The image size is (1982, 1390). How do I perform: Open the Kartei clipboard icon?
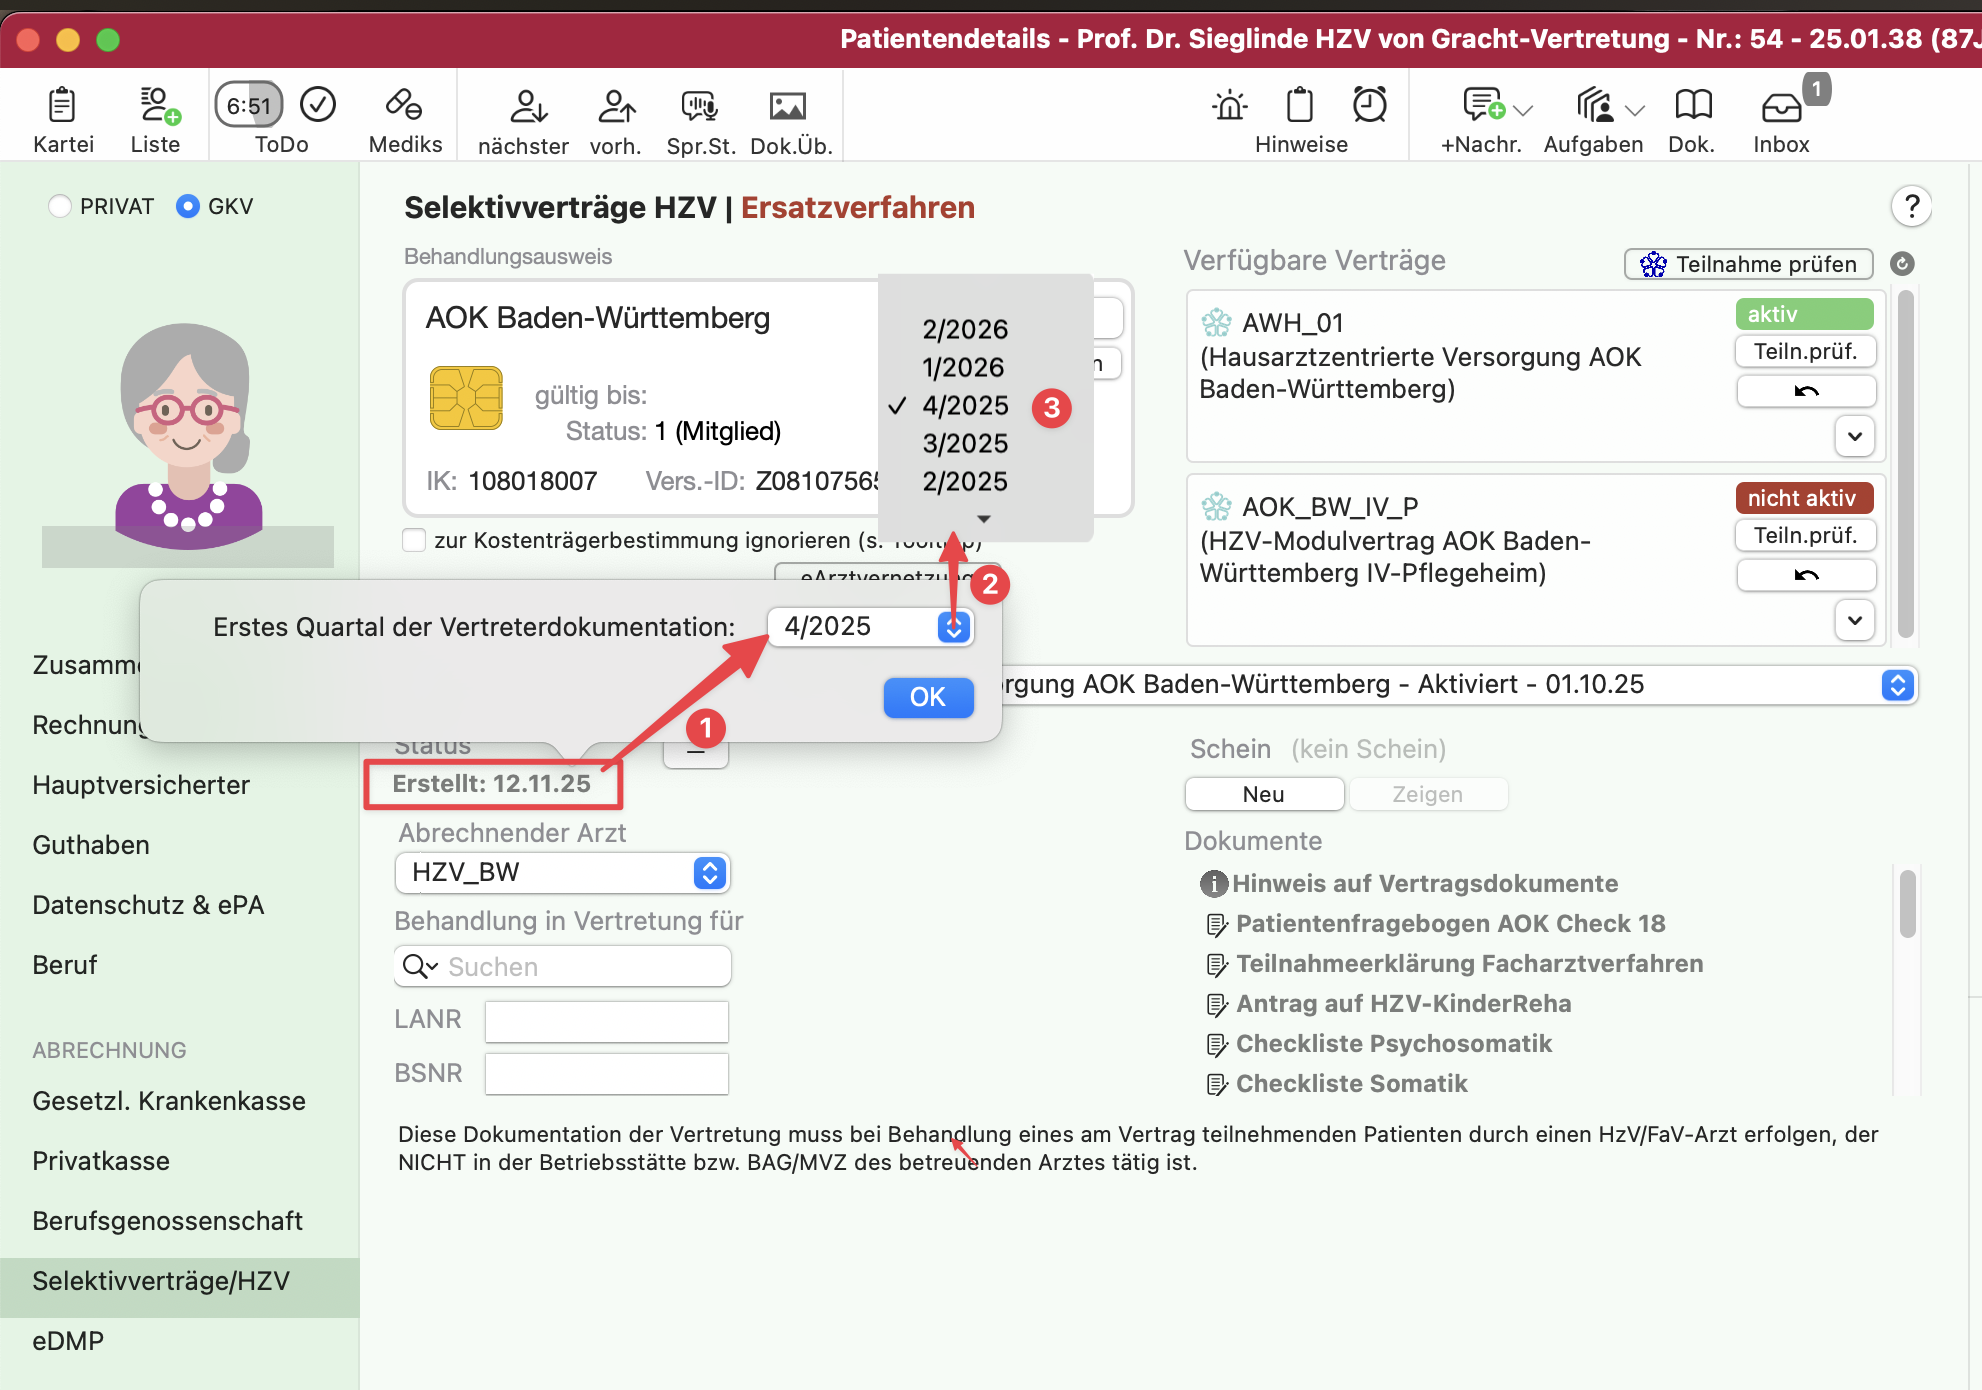click(62, 106)
